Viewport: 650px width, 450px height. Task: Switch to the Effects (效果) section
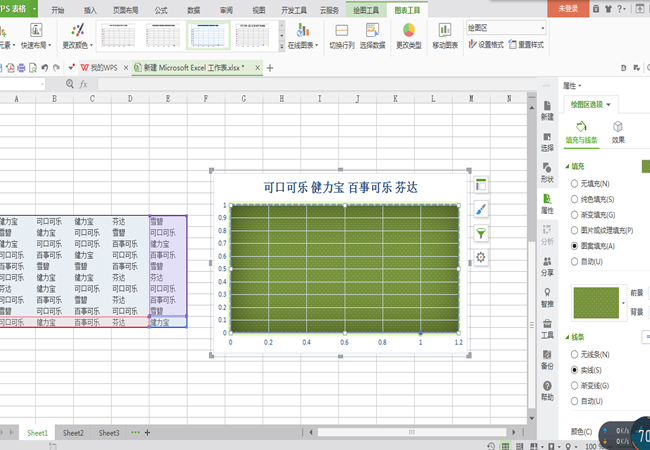[x=618, y=132]
